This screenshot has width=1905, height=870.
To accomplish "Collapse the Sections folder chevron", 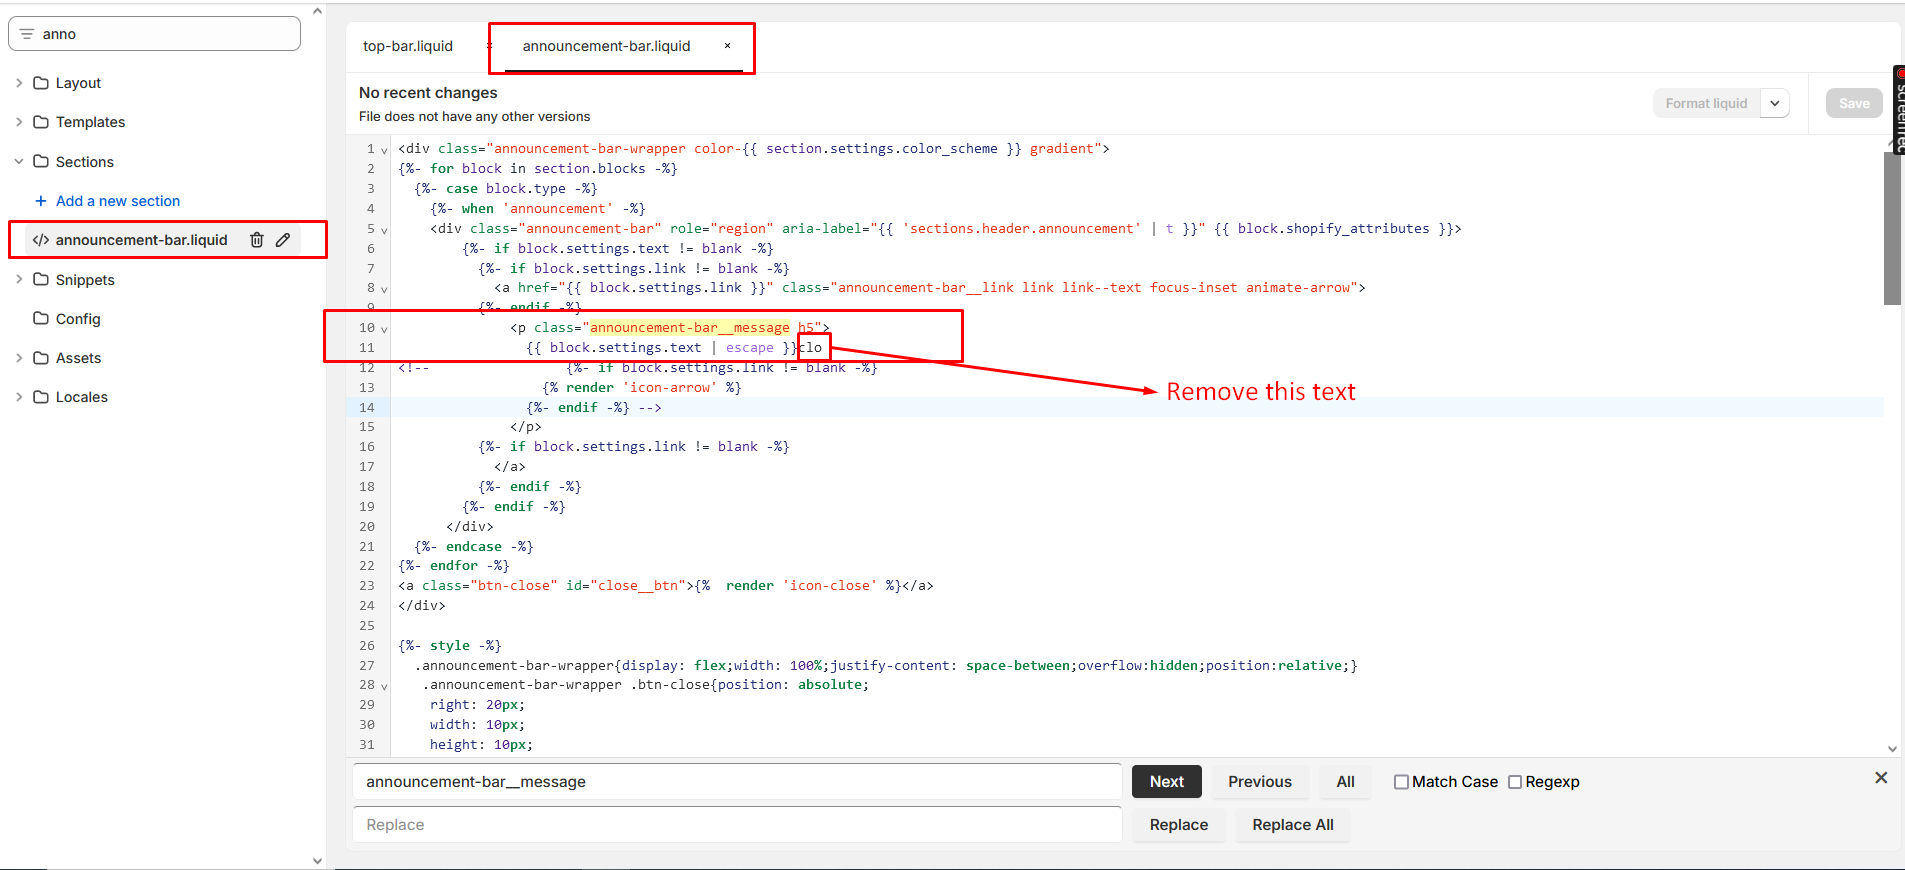I will pyautogui.click(x=19, y=161).
